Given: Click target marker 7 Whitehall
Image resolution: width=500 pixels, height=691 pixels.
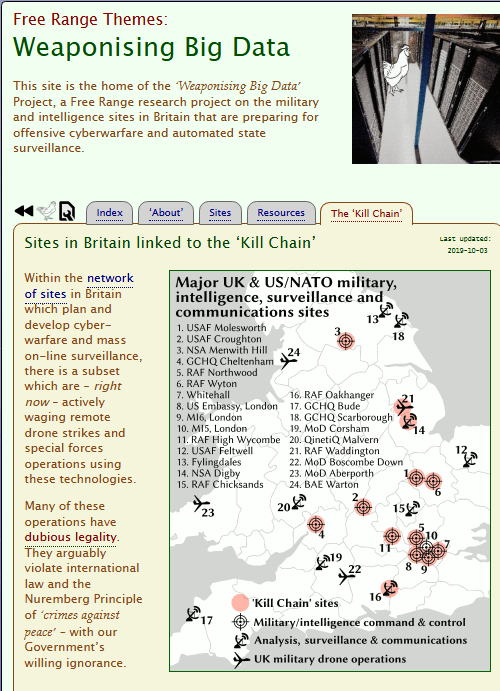Looking at the screenshot, I should [438, 550].
